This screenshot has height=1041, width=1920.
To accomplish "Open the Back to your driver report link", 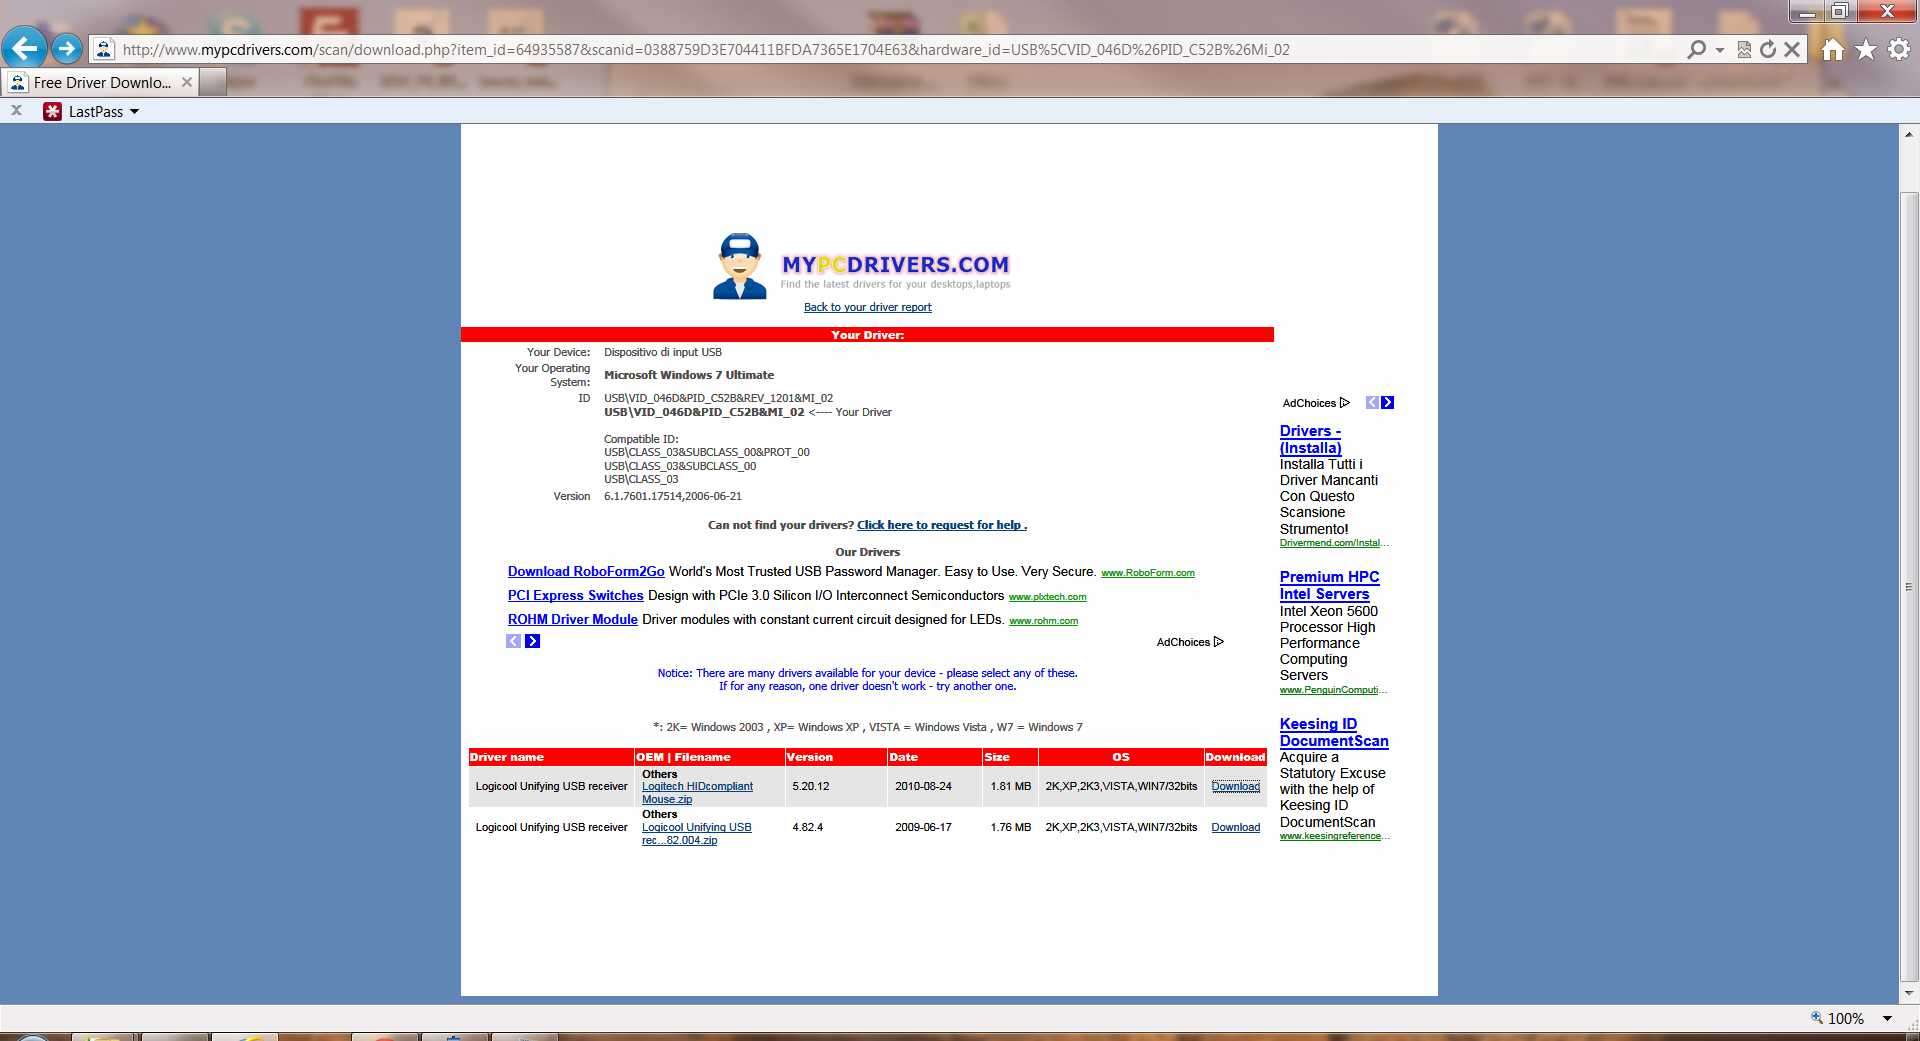I will [867, 307].
